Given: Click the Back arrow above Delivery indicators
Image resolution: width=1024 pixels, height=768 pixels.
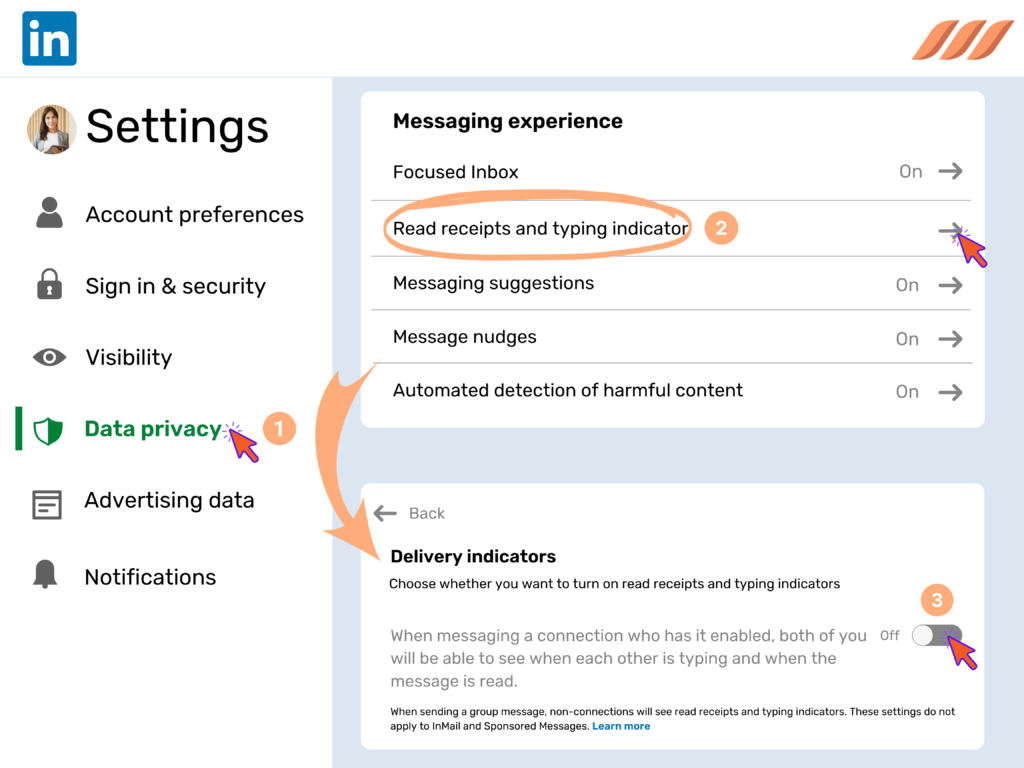Looking at the screenshot, I should (x=386, y=512).
